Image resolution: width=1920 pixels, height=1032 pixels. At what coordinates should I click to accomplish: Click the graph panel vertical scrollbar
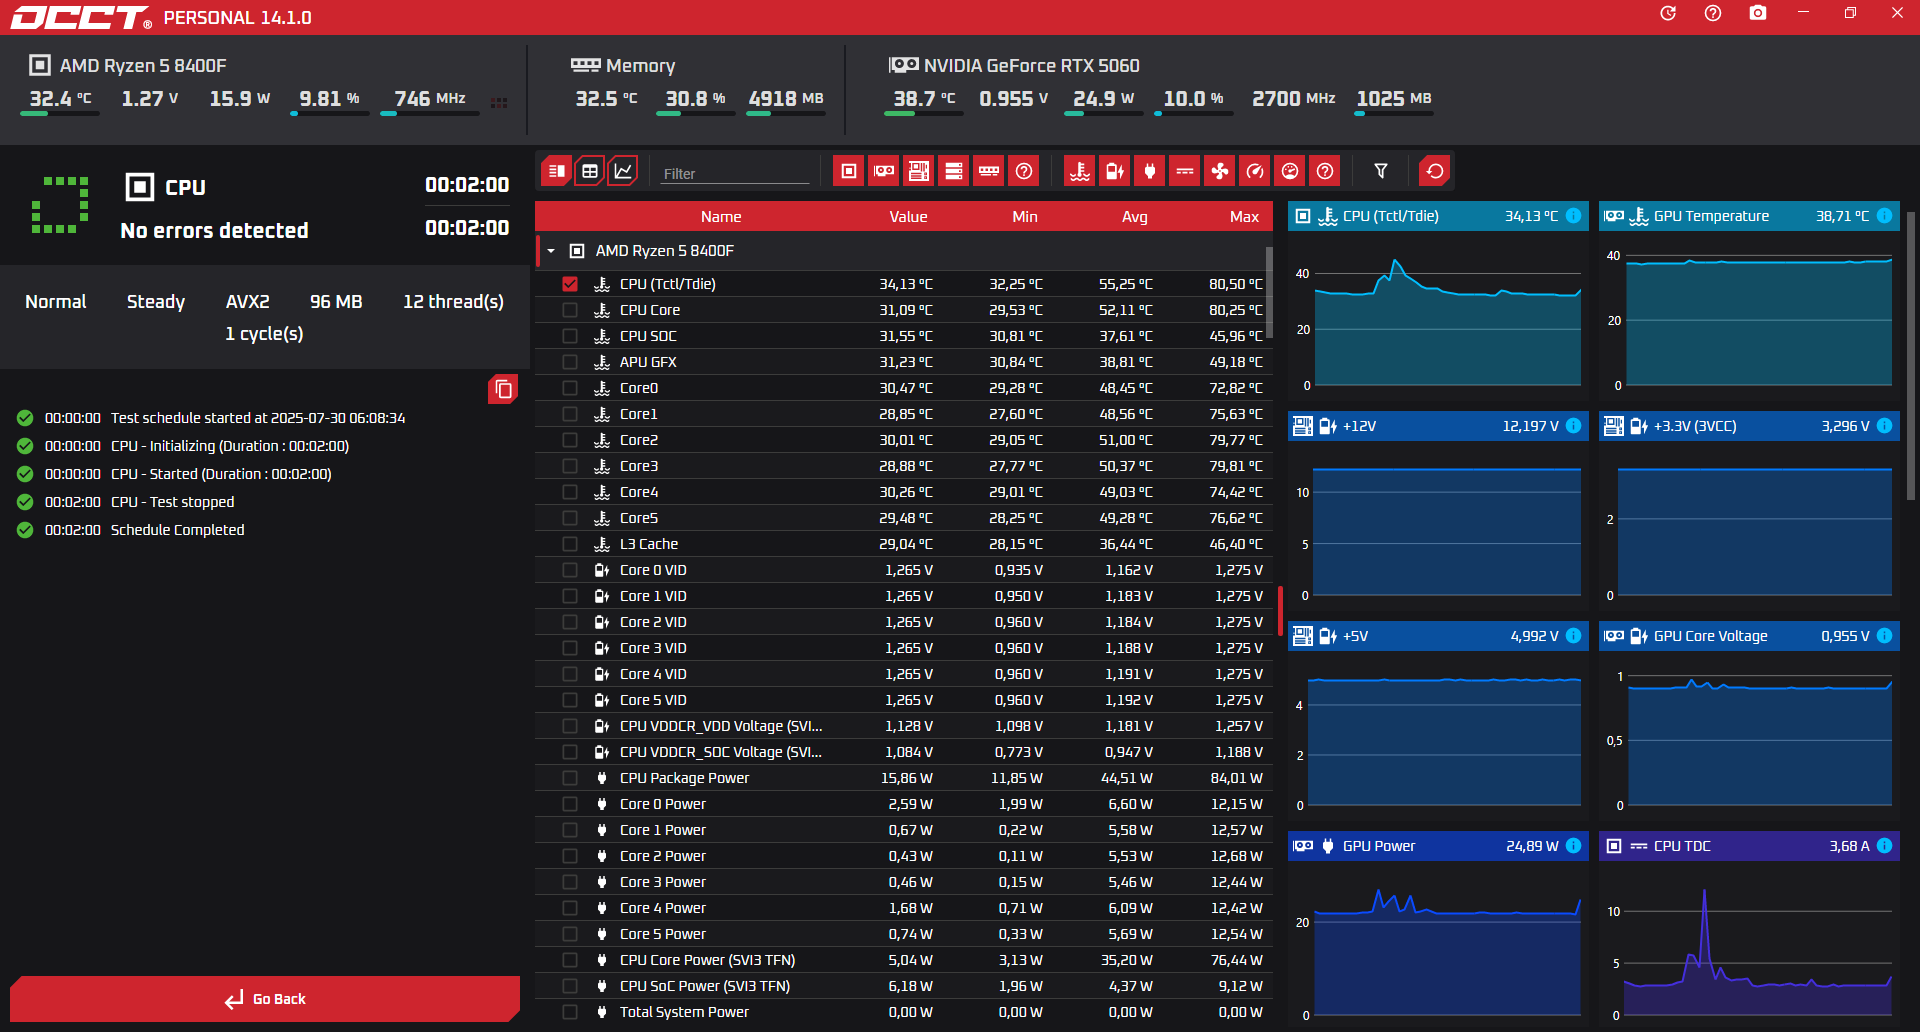(1910, 355)
